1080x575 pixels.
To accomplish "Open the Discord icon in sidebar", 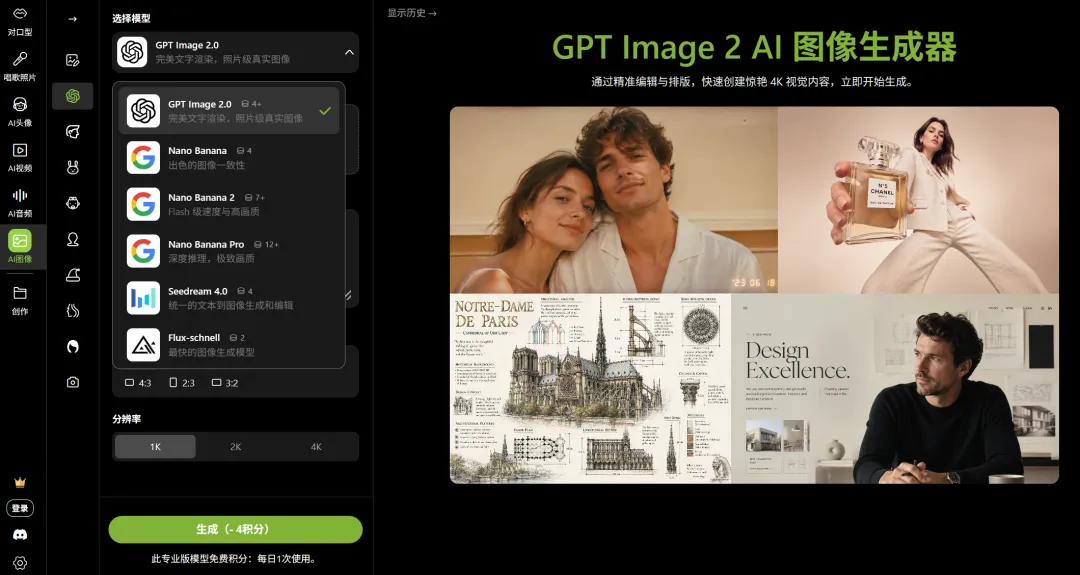I will 20,534.
